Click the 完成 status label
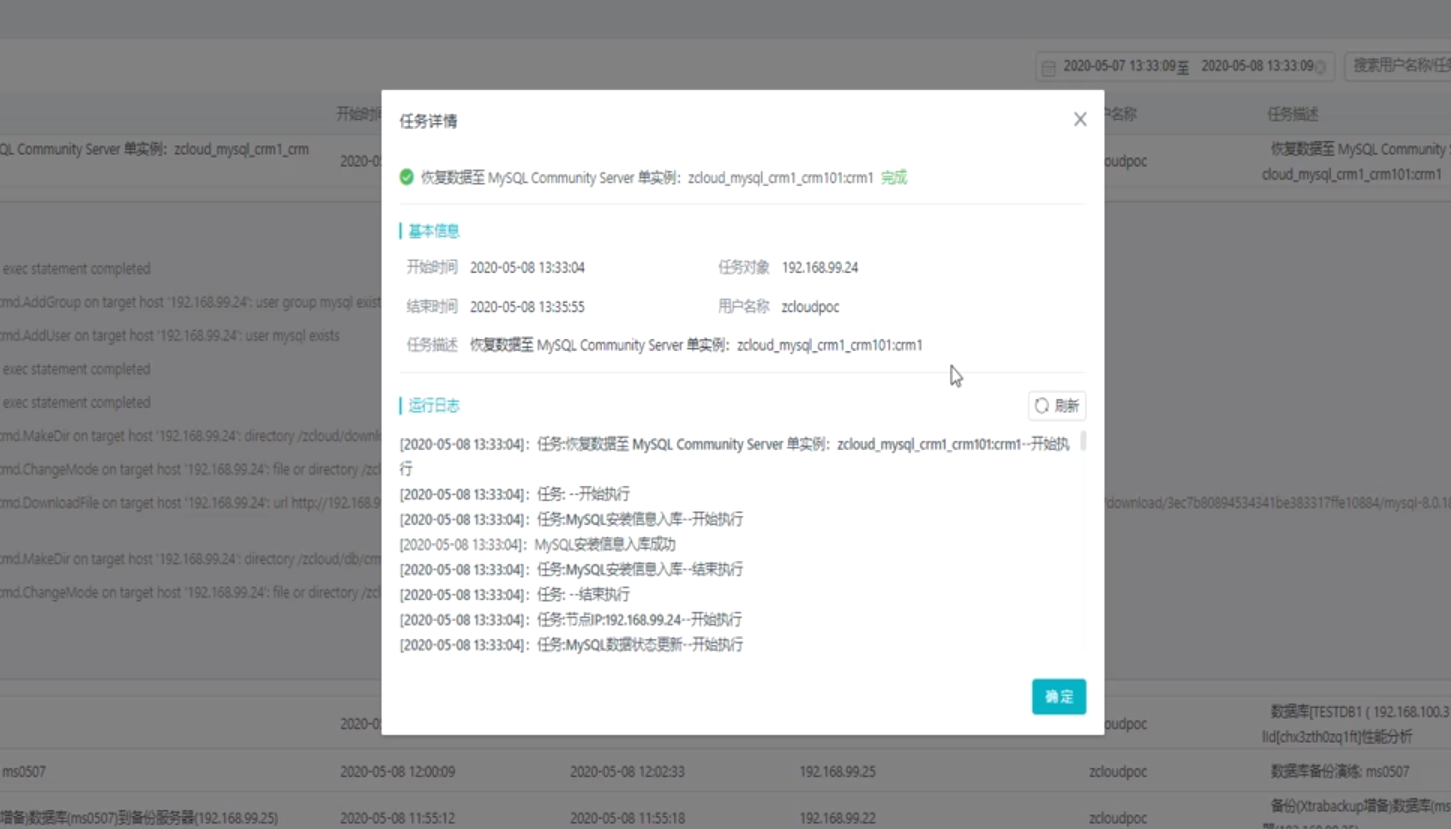This screenshot has height=829, width=1451. click(894, 178)
